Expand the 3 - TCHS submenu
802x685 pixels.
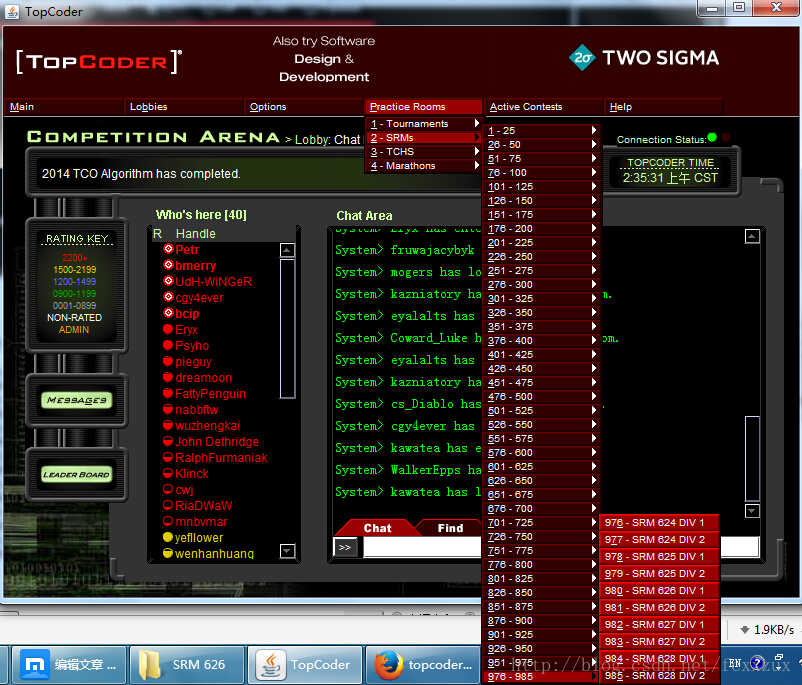click(424, 152)
